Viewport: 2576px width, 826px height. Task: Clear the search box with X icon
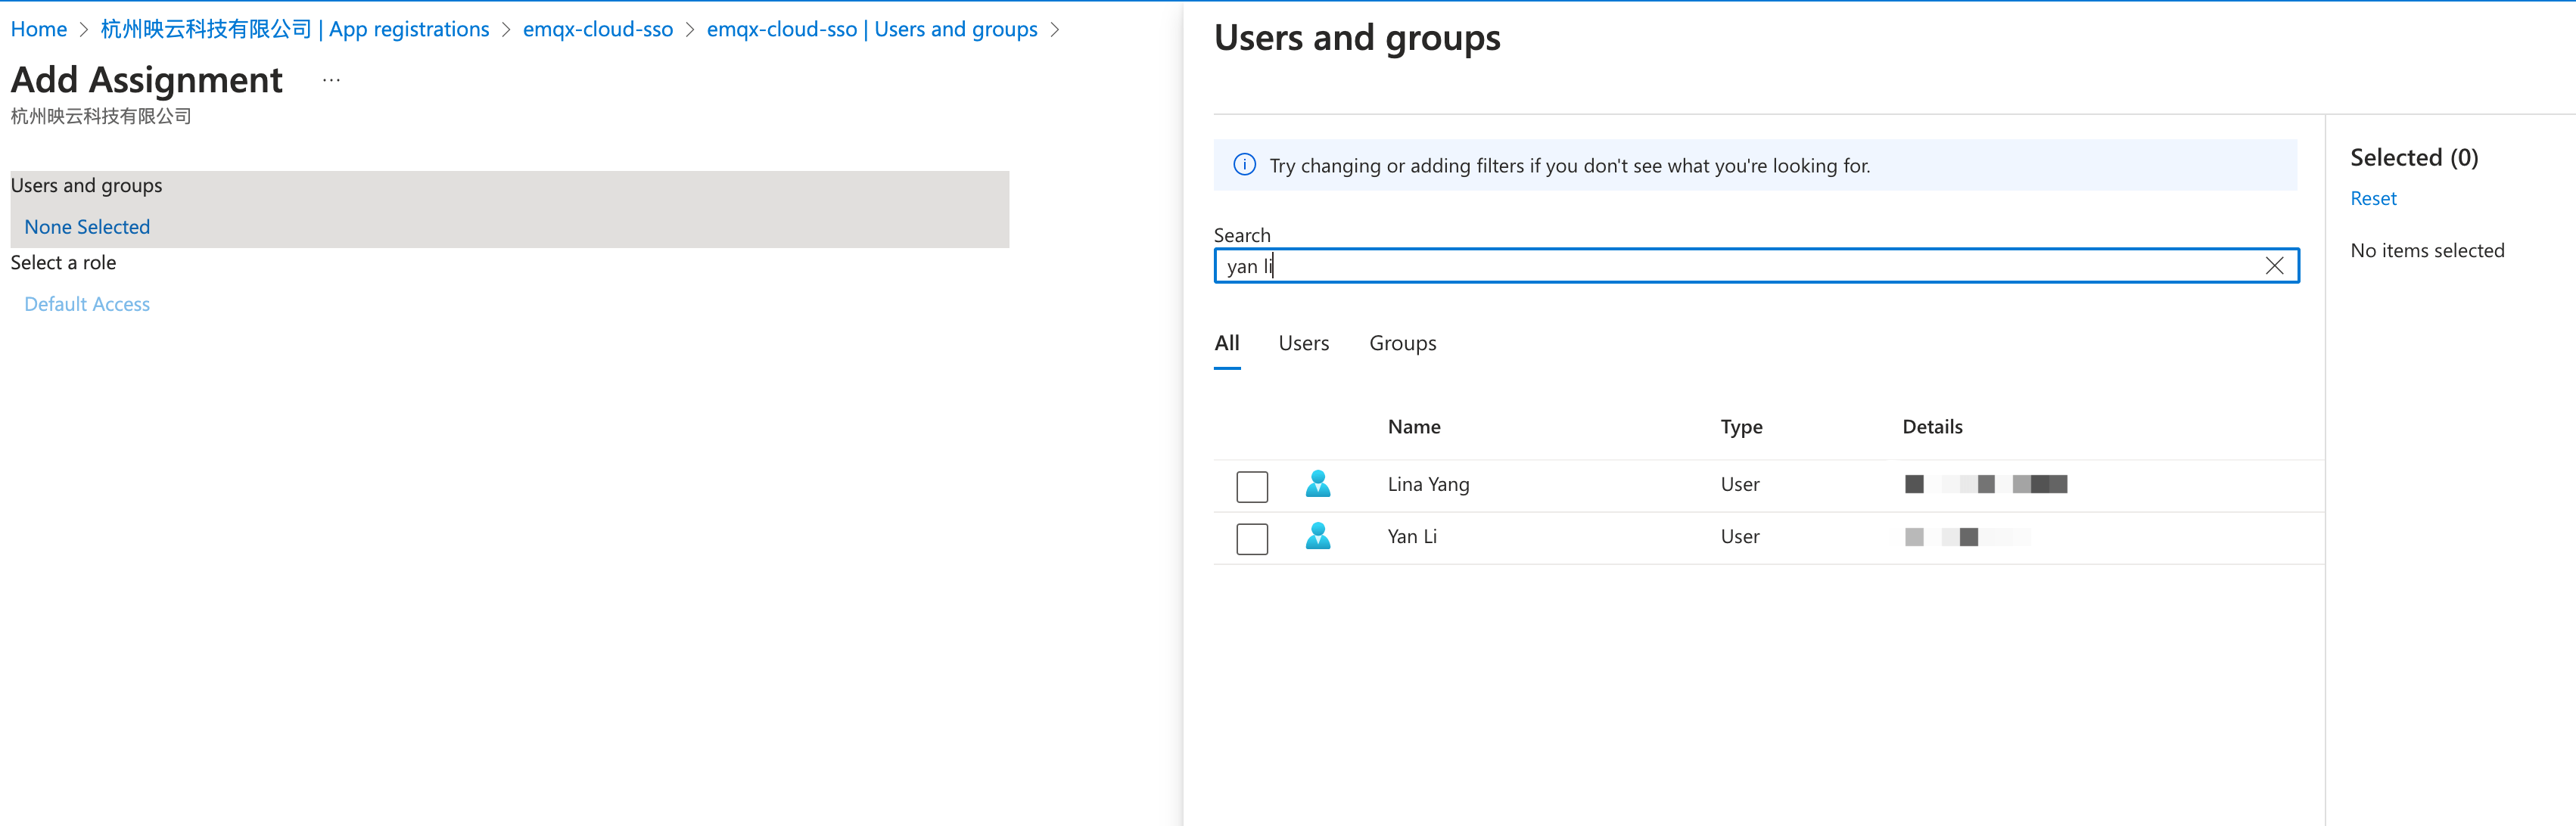(2274, 266)
